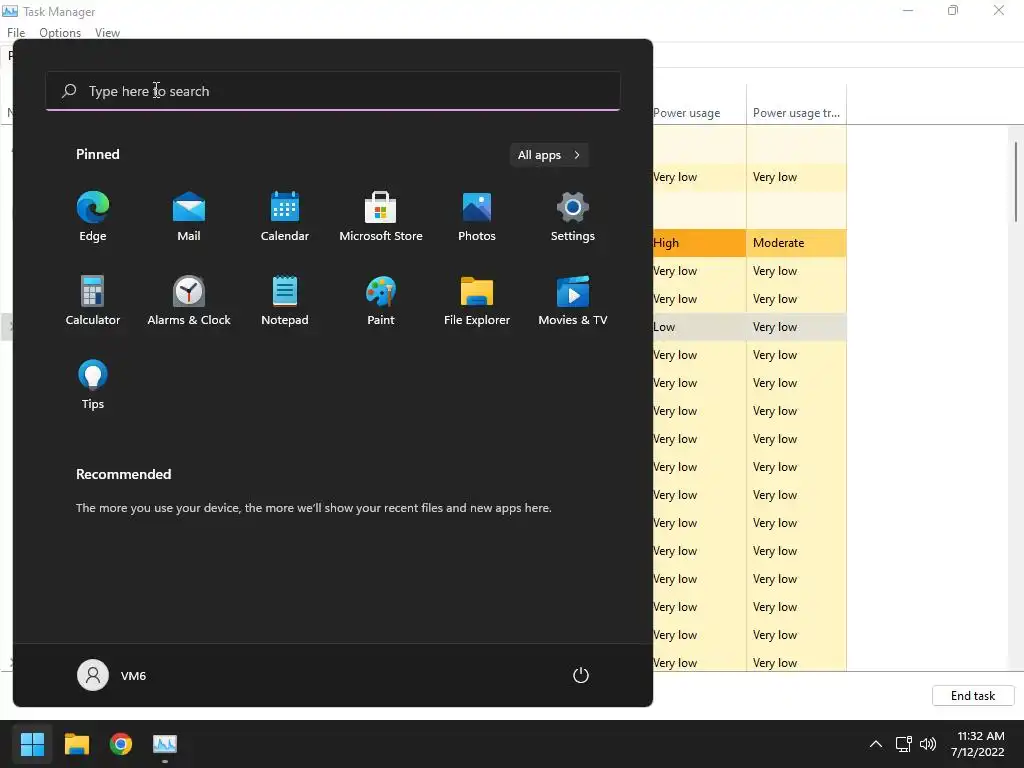Launch Alarms & Clock
The height and width of the screenshot is (768, 1024).
(x=189, y=300)
